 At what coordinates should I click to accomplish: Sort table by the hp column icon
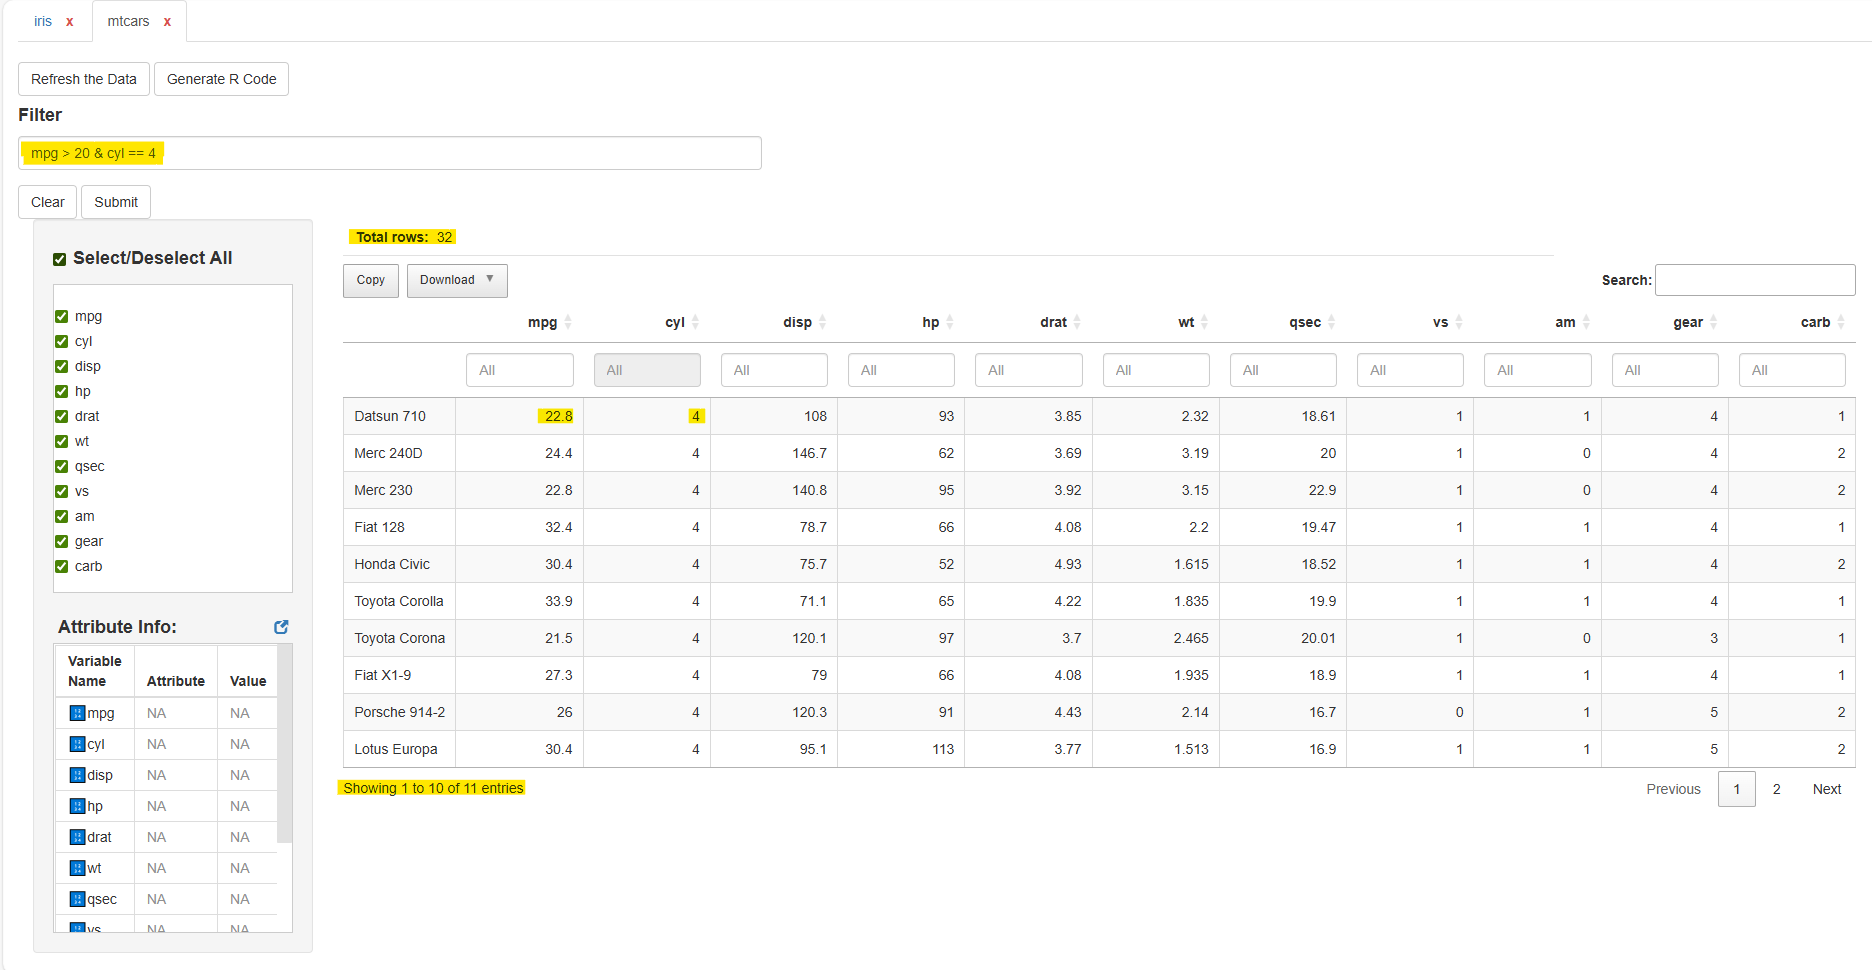click(x=949, y=322)
